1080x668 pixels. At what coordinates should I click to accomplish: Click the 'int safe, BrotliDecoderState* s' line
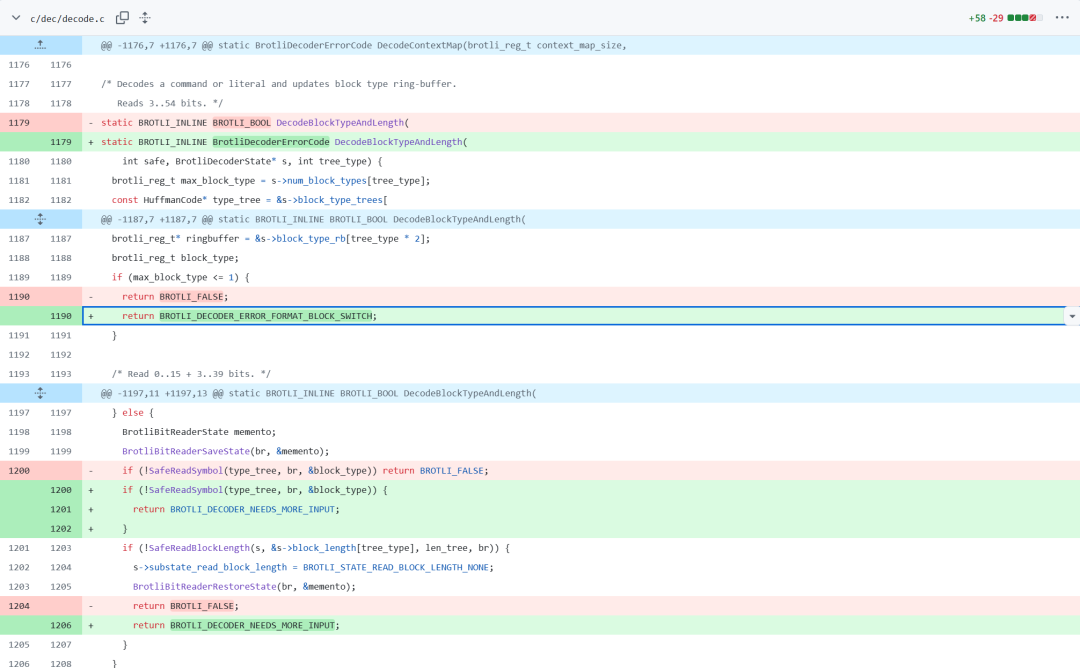tap(252, 161)
